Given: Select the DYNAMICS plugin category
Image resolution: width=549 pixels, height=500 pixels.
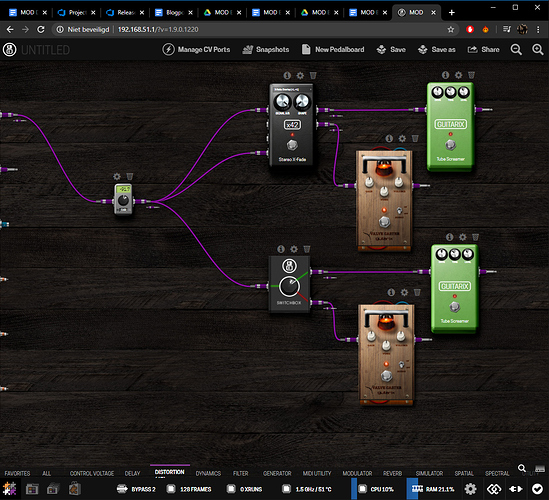Looking at the screenshot, I should pyautogui.click(x=208, y=473).
